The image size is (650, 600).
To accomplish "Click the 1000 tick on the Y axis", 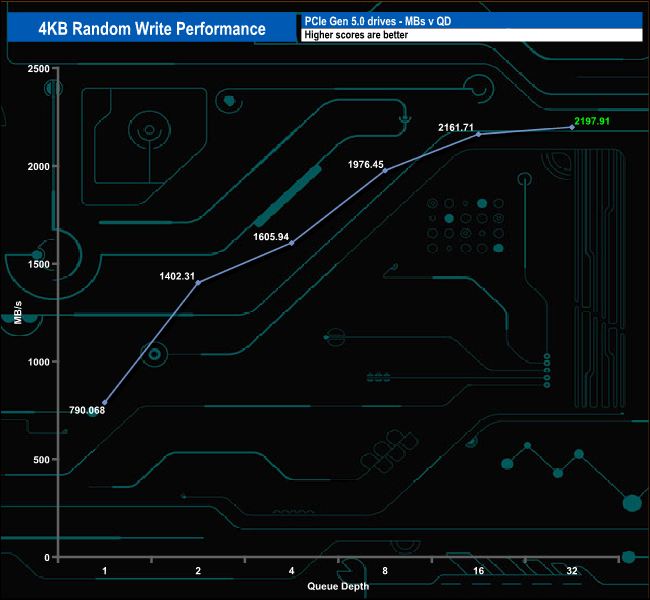I will coord(37,362).
